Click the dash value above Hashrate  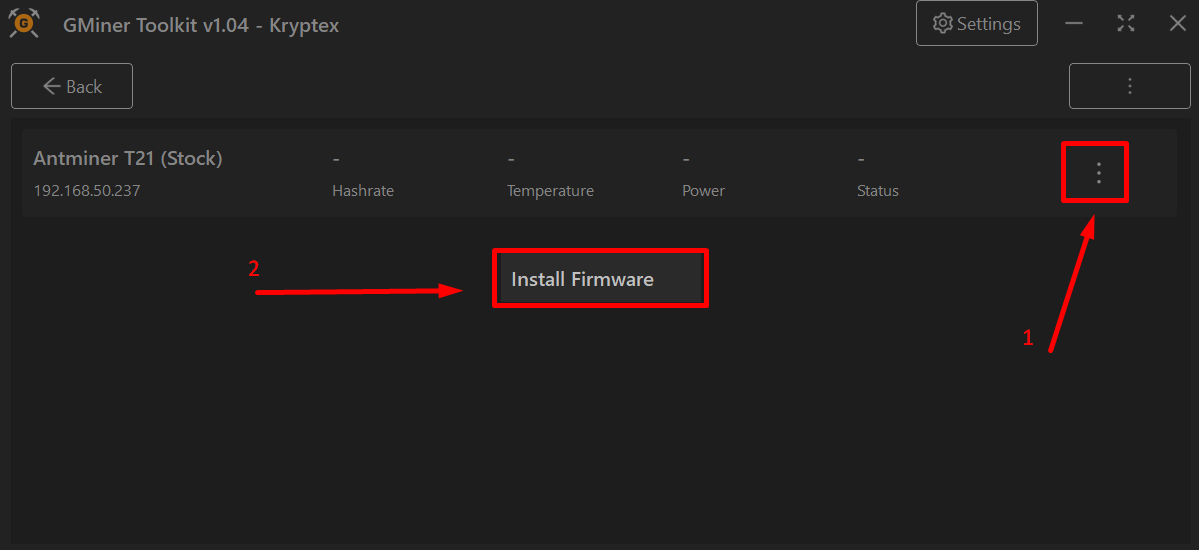[x=336, y=159]
